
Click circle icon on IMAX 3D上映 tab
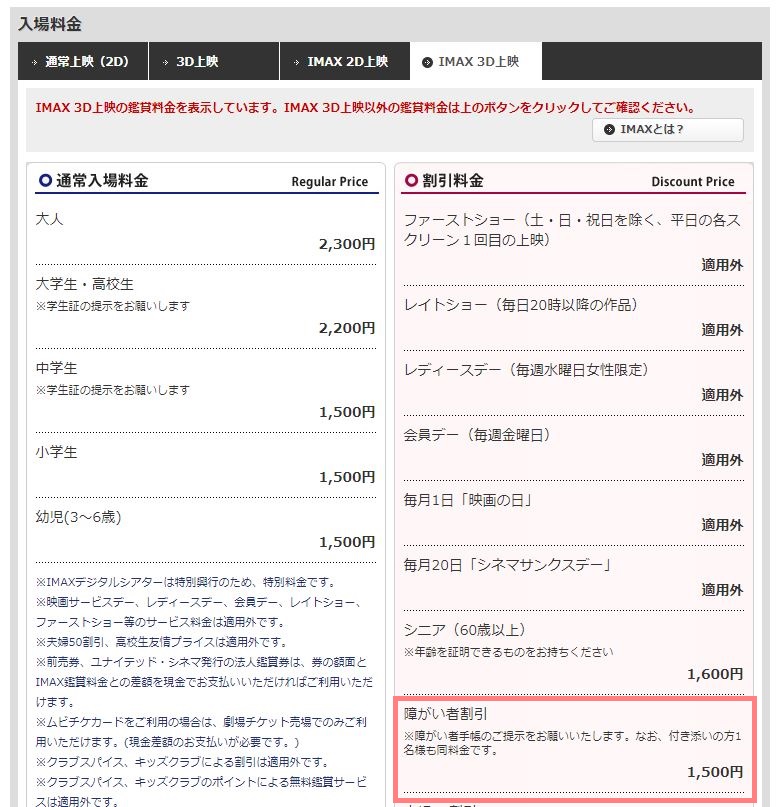click(428, 62)
